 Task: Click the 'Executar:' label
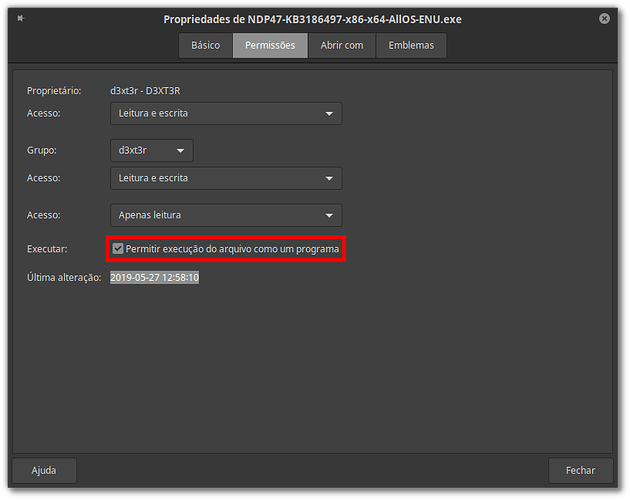click(47, 248)
